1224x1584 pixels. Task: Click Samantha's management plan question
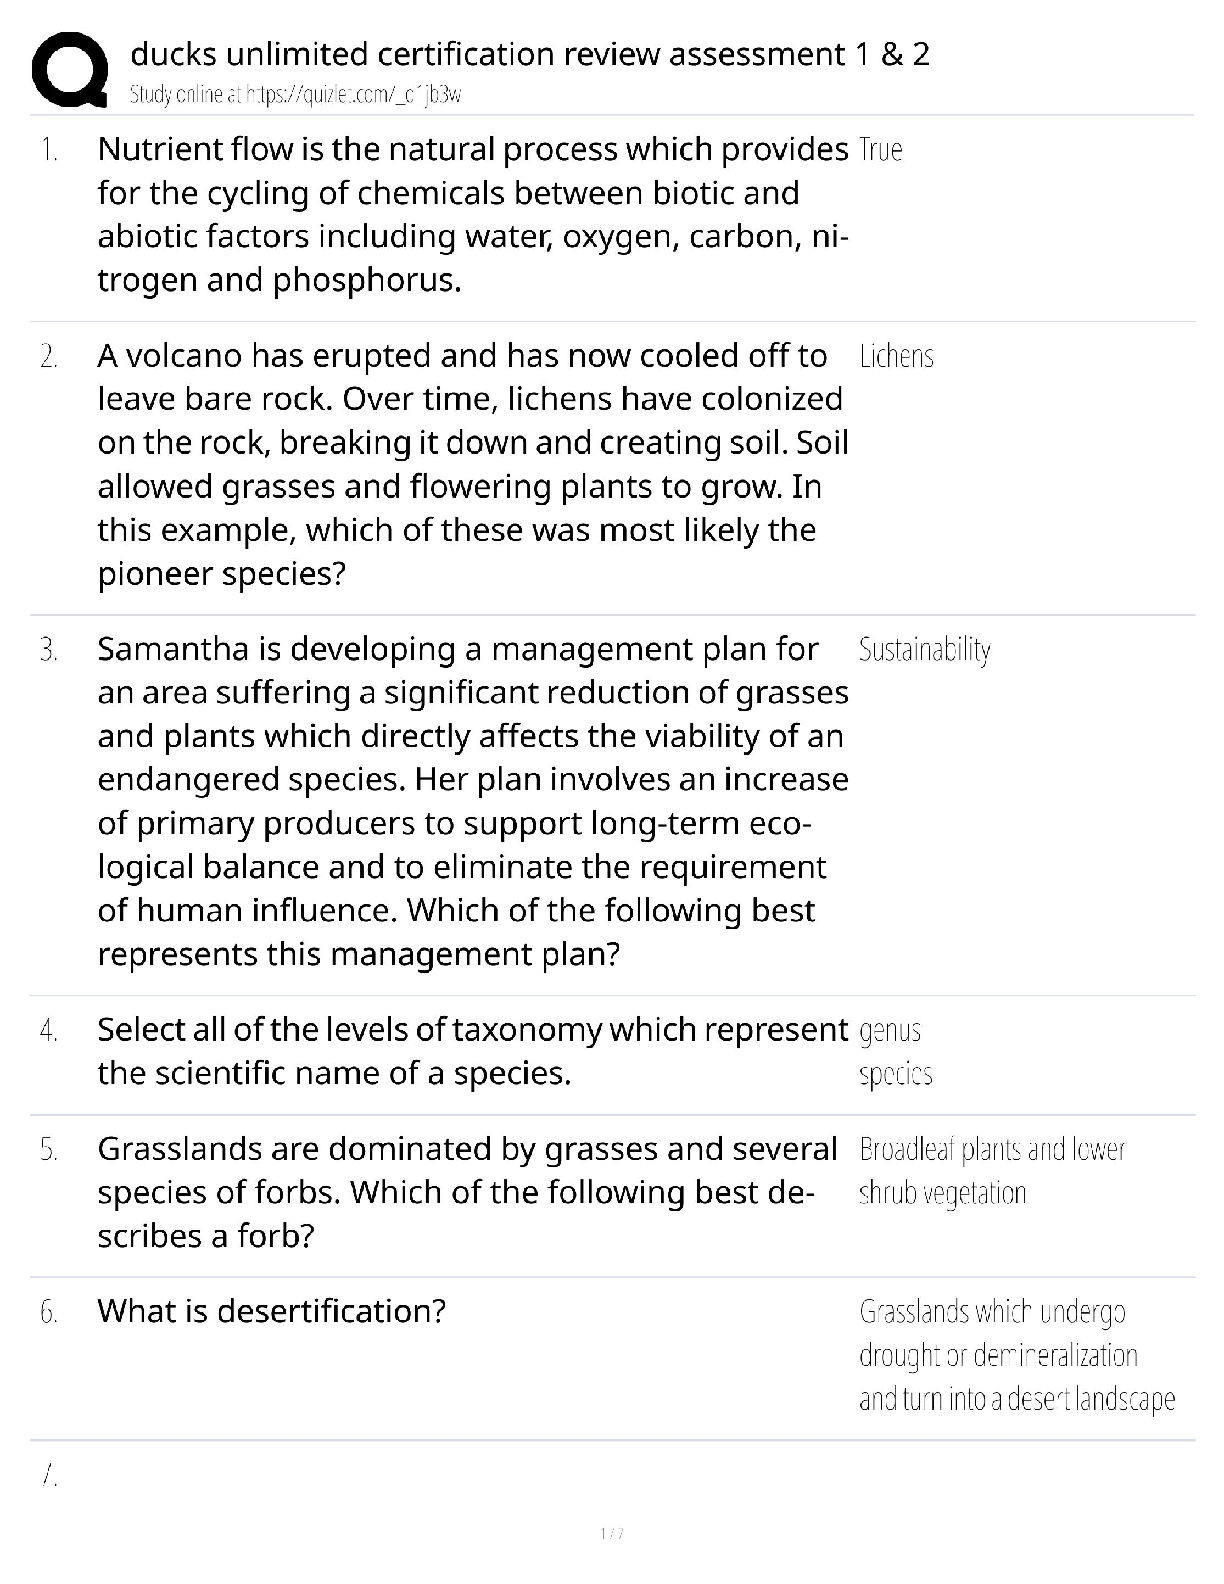click(472, 801)
